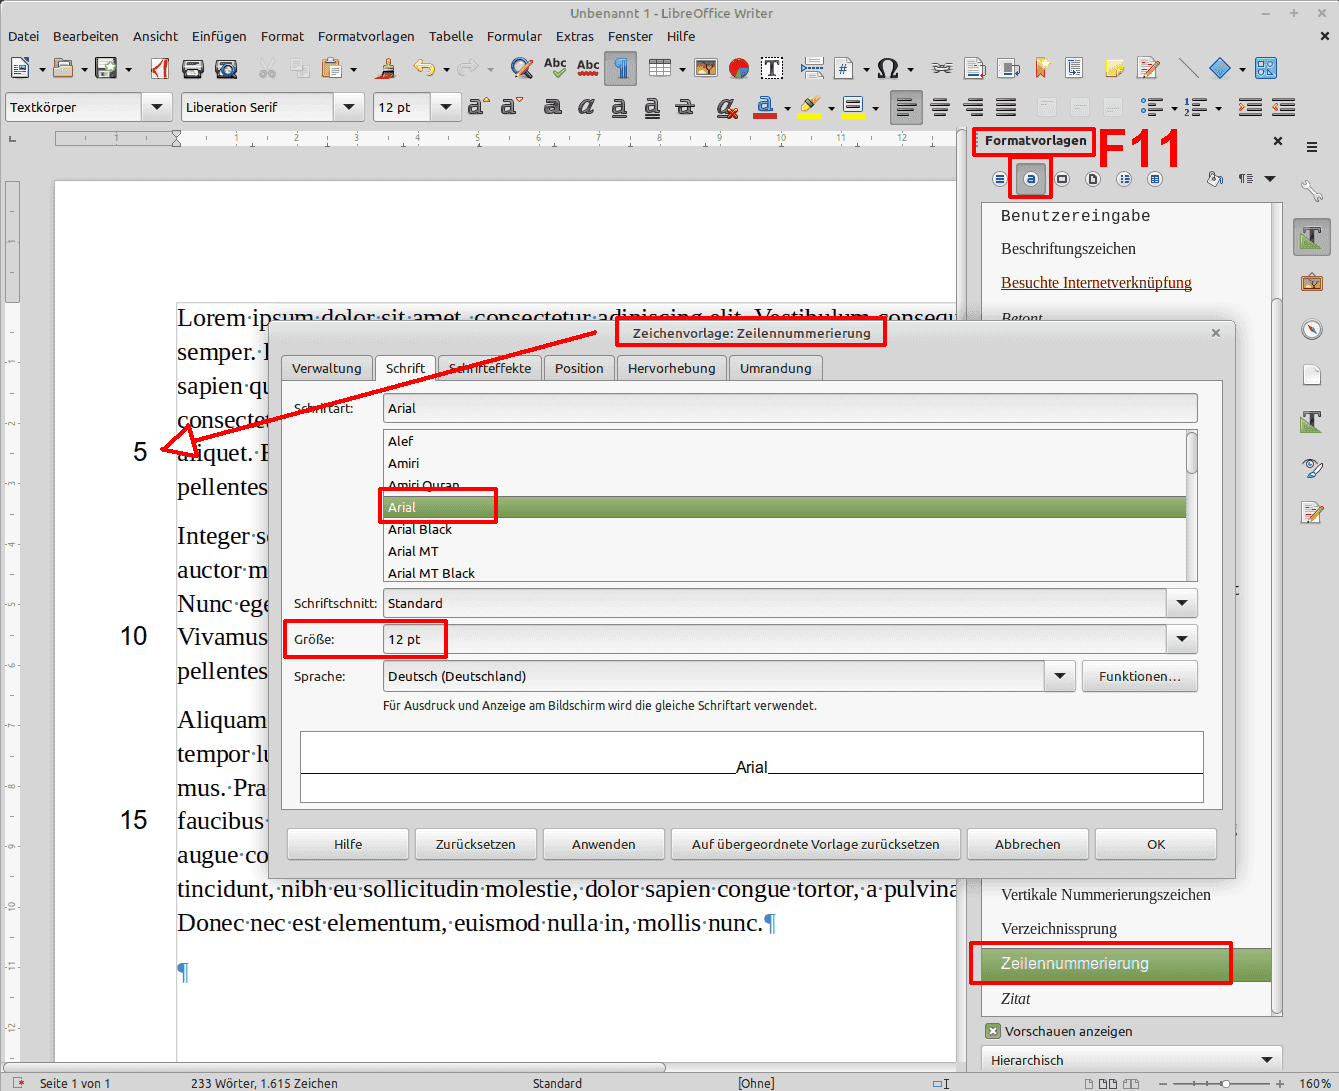Open font color dropdown arrow
1339x1091 pixels.
pos(787,108)
